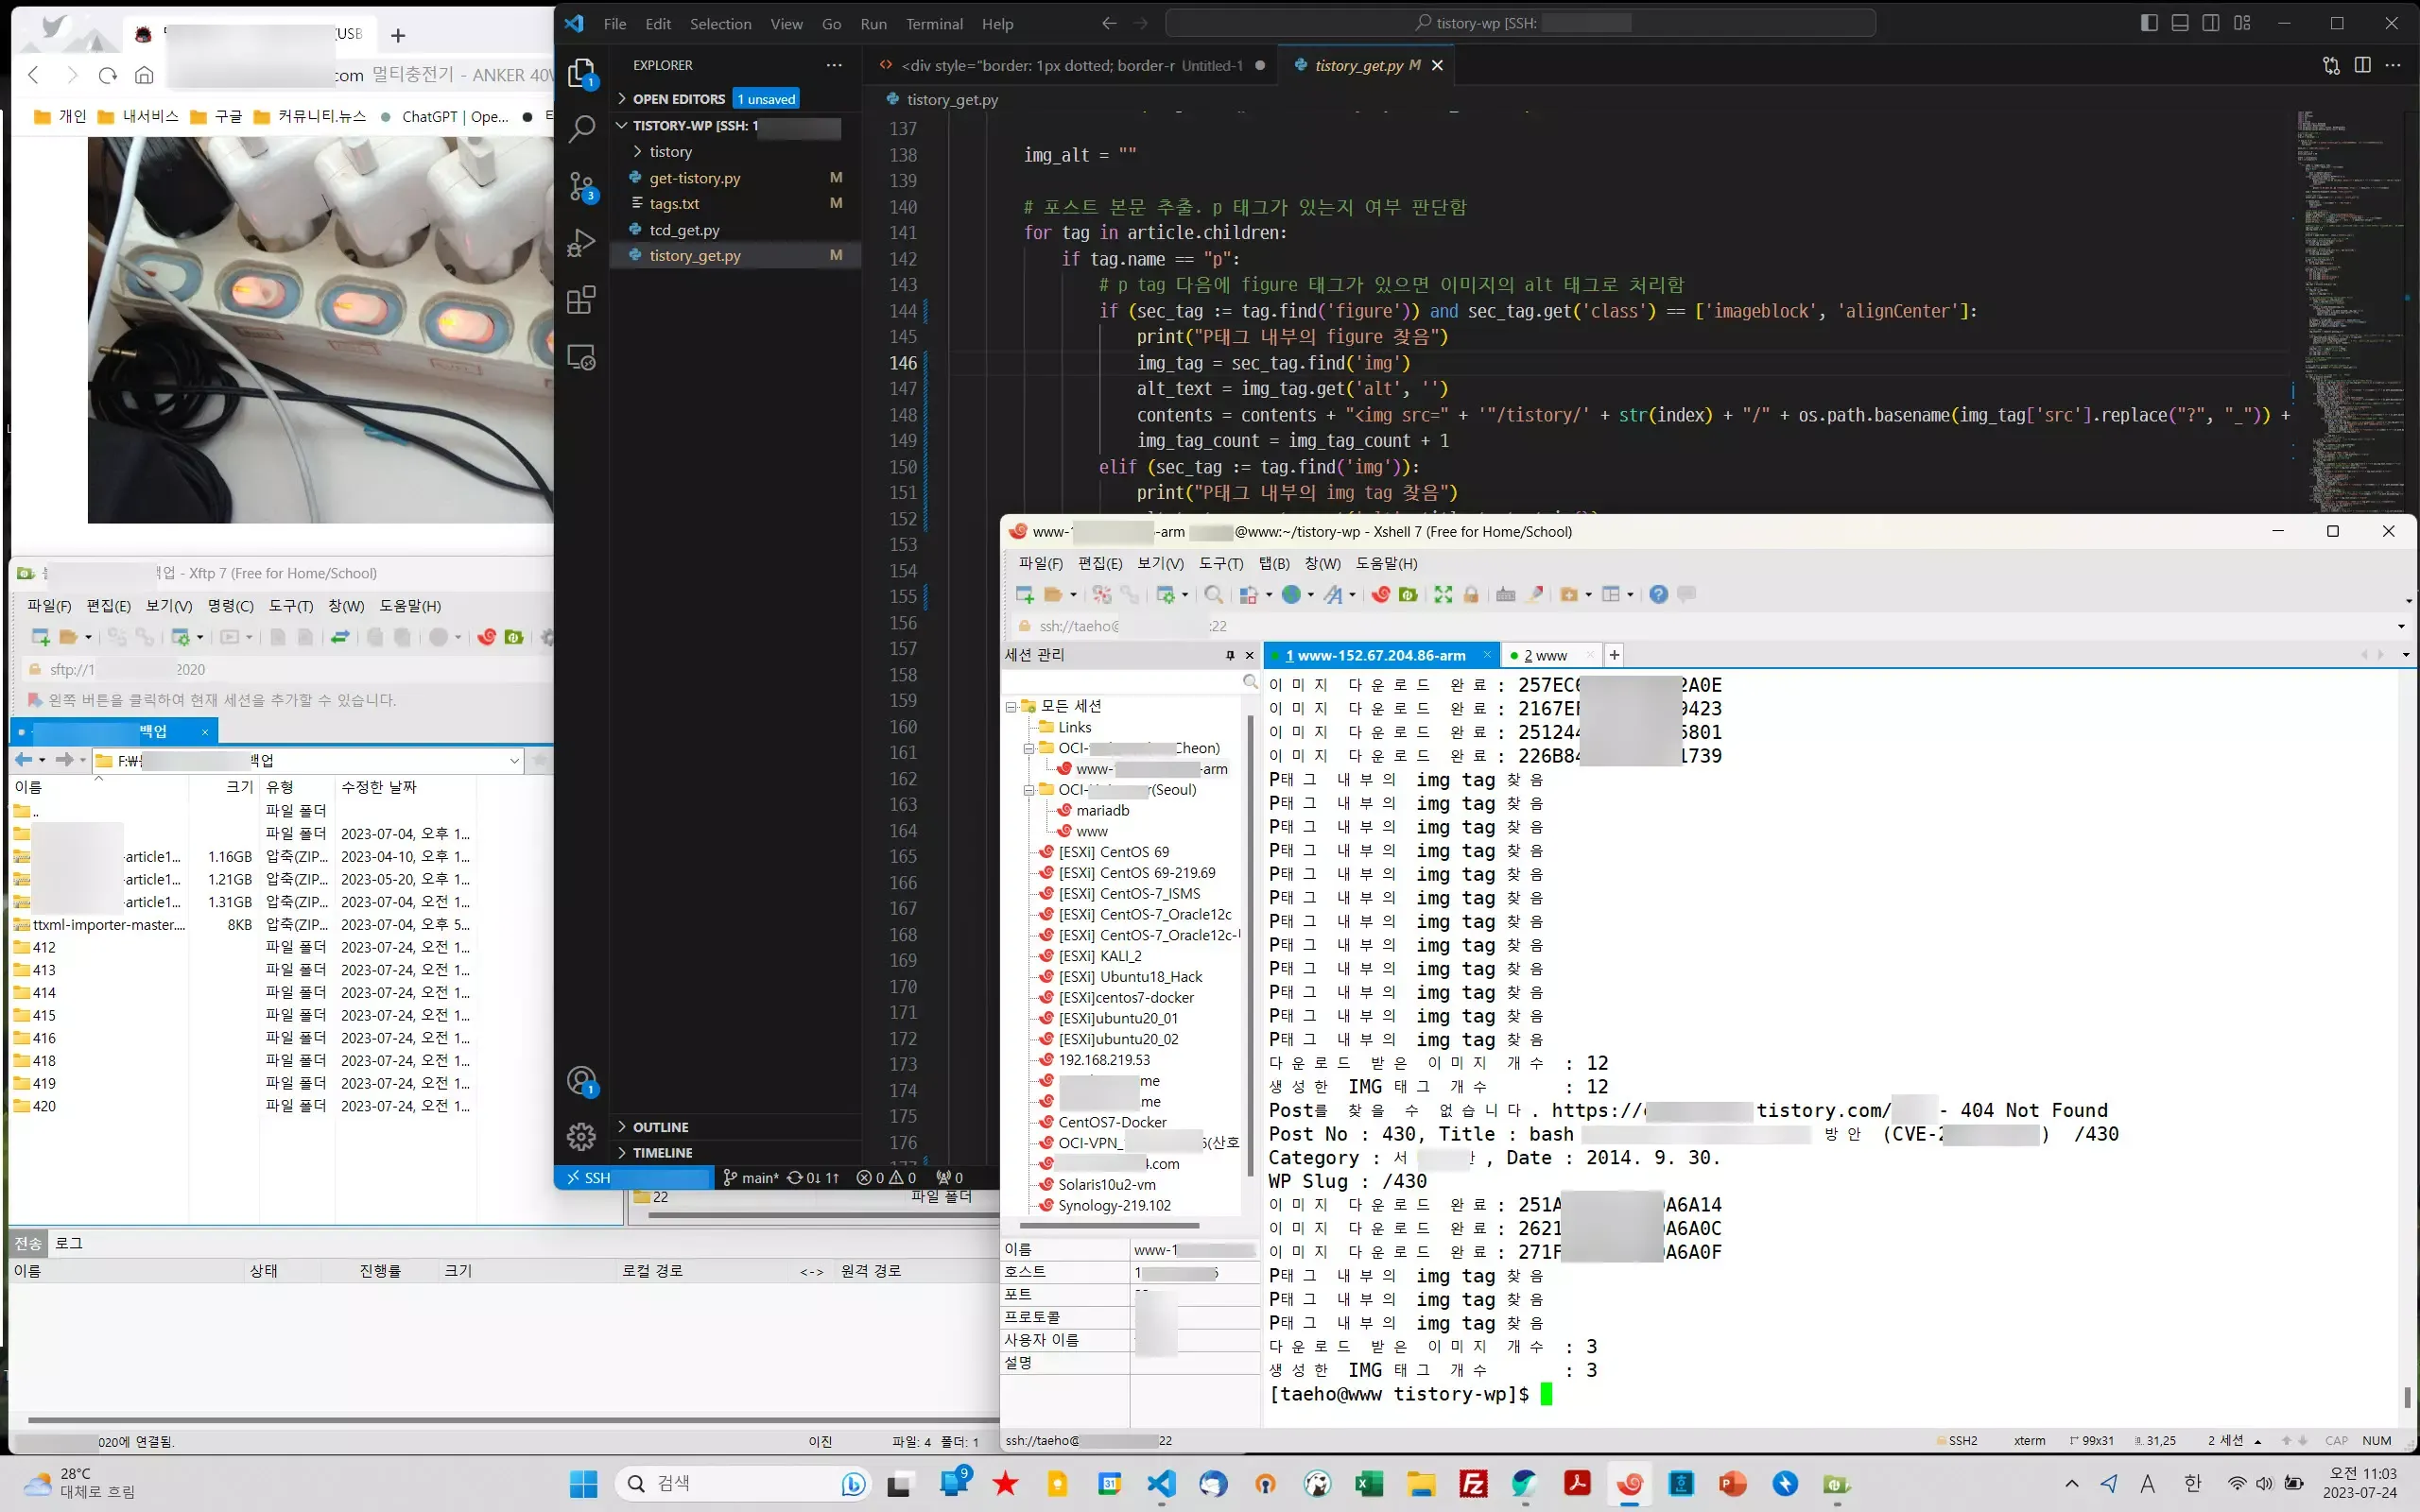This screenshot has width=2420, height=1512.
Task: Open the Source Control view icon
Action: tap(581, 186)
